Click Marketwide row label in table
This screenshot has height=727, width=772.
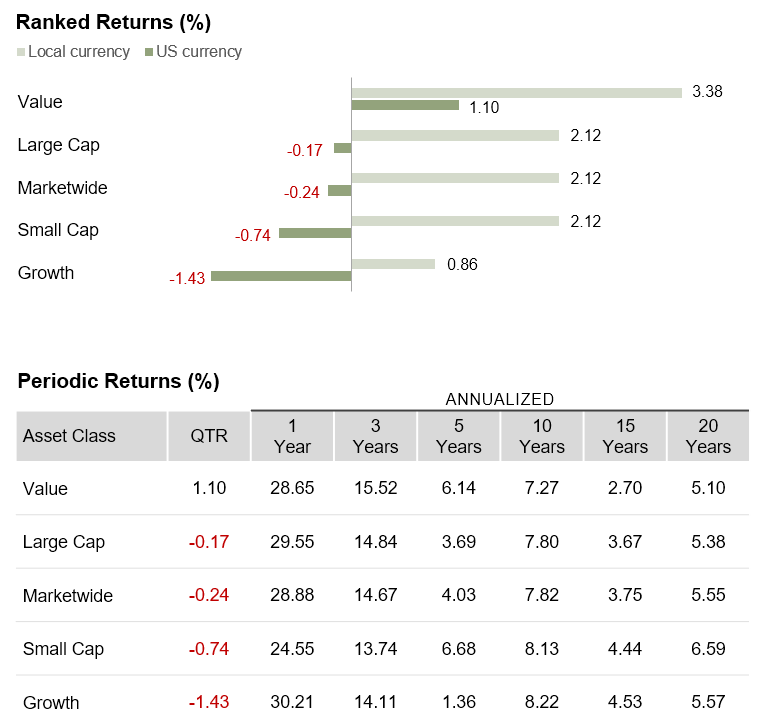click(x=68, y=596)
